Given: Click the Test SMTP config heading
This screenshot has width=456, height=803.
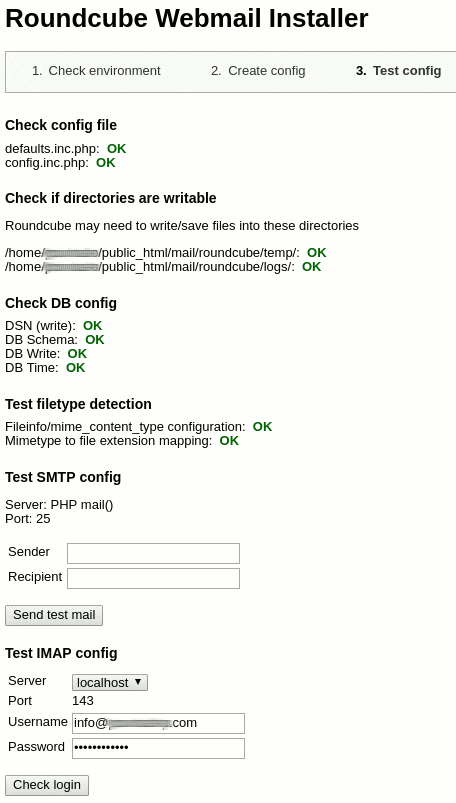Looking at the screenshot, I should tap(63, 477).
